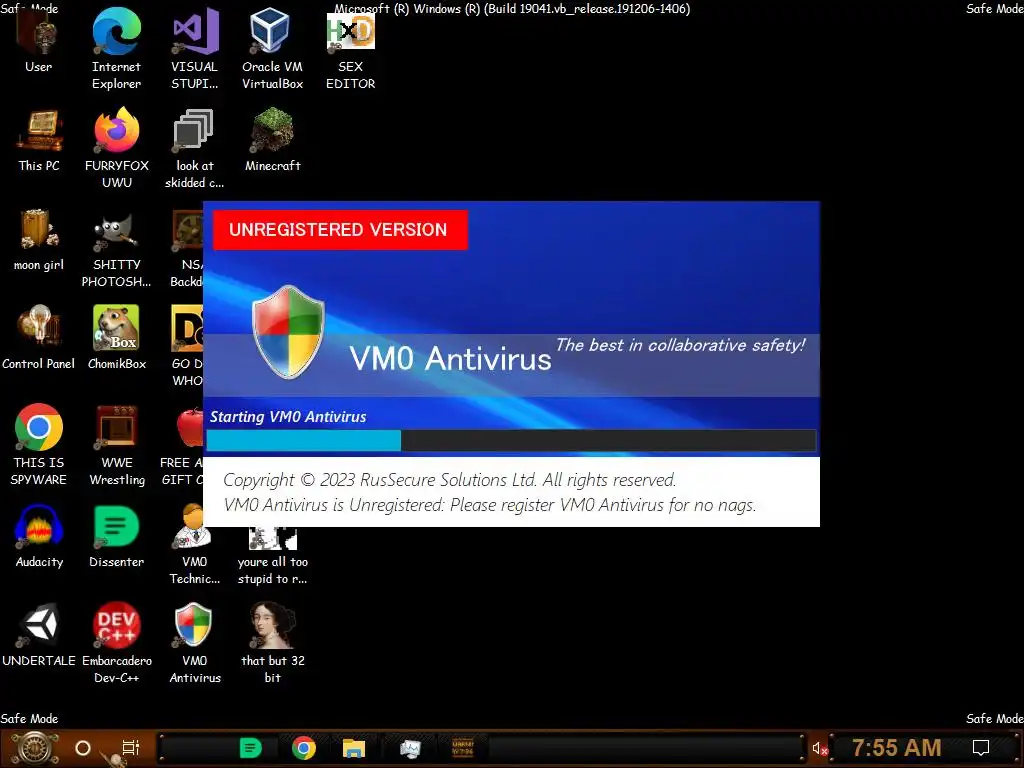
Task: Open the VM0 Technic... shortcut
Action: click(194, 545)
